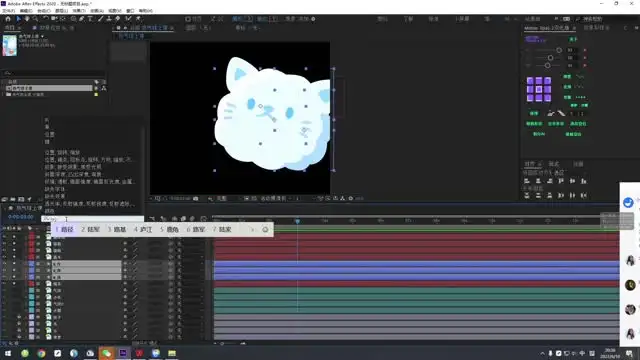This screenshot has height=360, width=640.
Task: Adjust the third Motion panel easing slider
Action: (x=547, y=65)
